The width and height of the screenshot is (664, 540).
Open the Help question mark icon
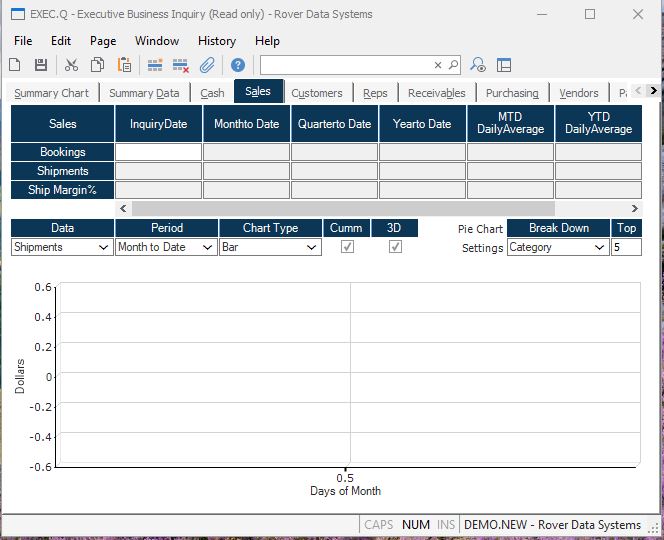pyautogui.click(x=238, y=65)
